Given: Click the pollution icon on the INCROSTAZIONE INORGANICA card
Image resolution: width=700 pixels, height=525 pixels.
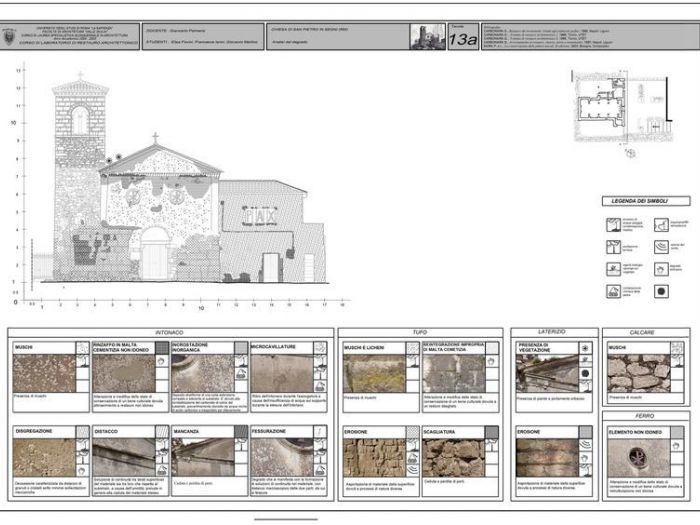Looking at the screenshot, I should (x=241, y=374).
